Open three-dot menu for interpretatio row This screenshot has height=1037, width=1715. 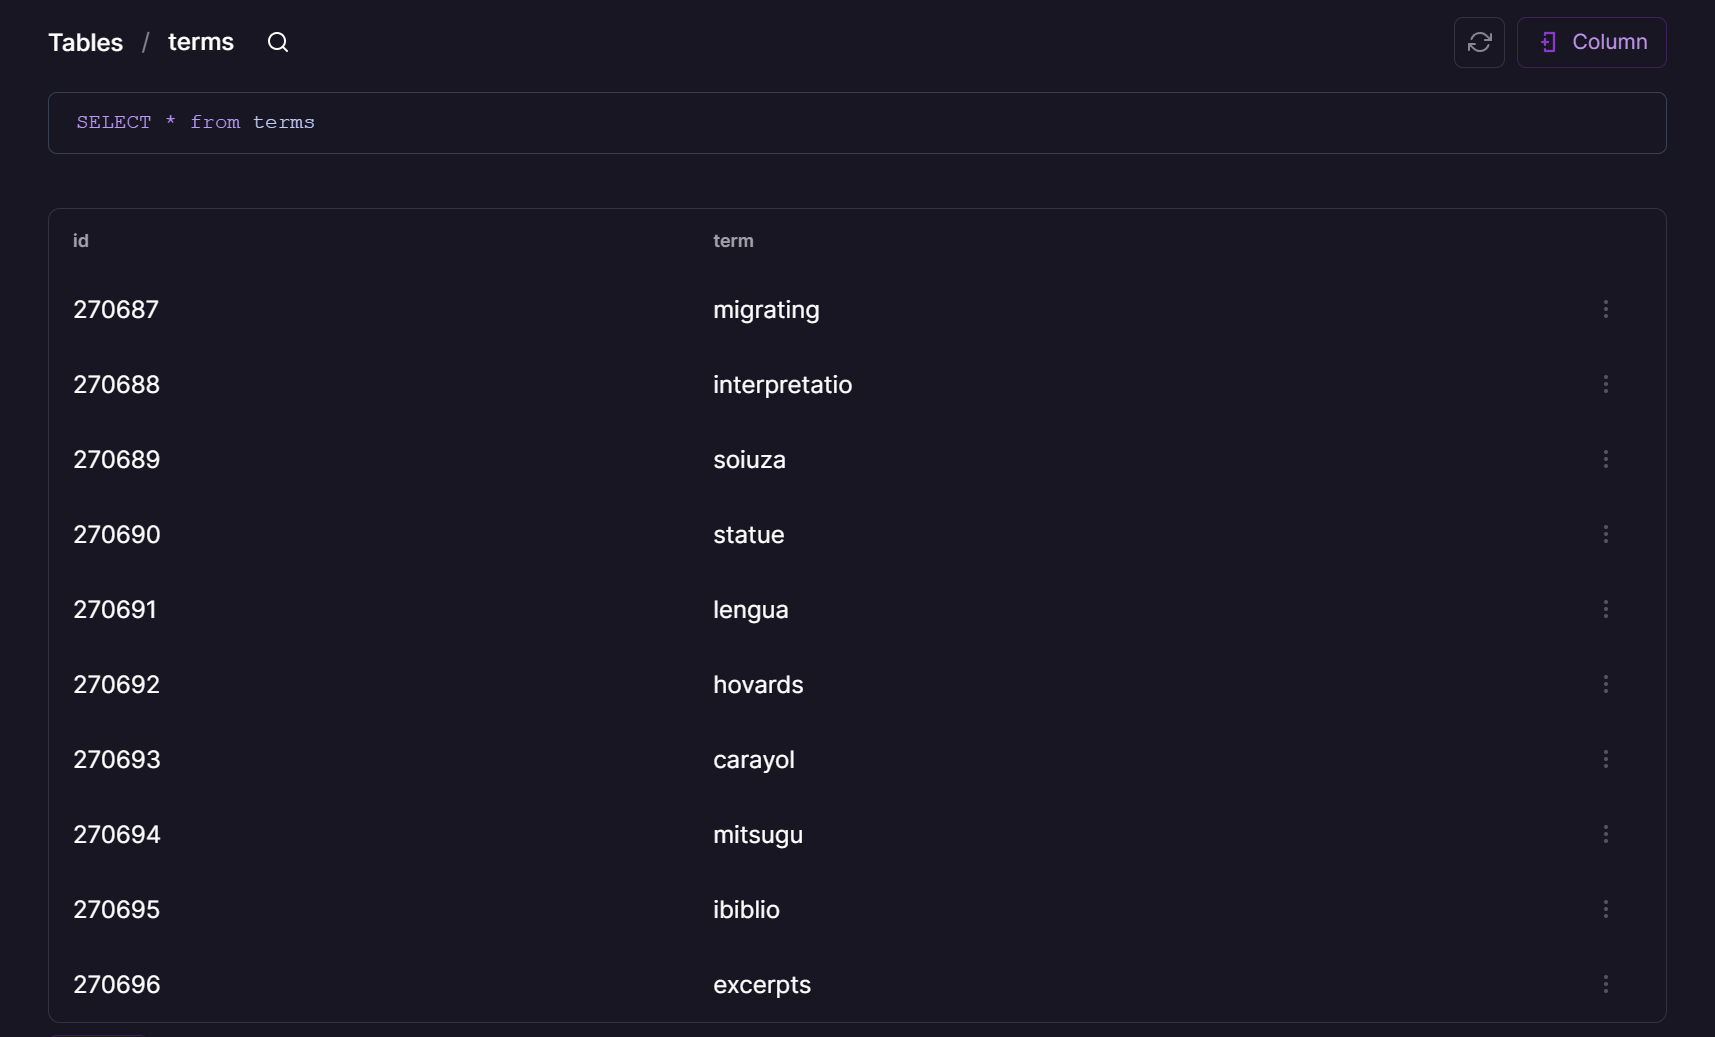coord(1606,384)
